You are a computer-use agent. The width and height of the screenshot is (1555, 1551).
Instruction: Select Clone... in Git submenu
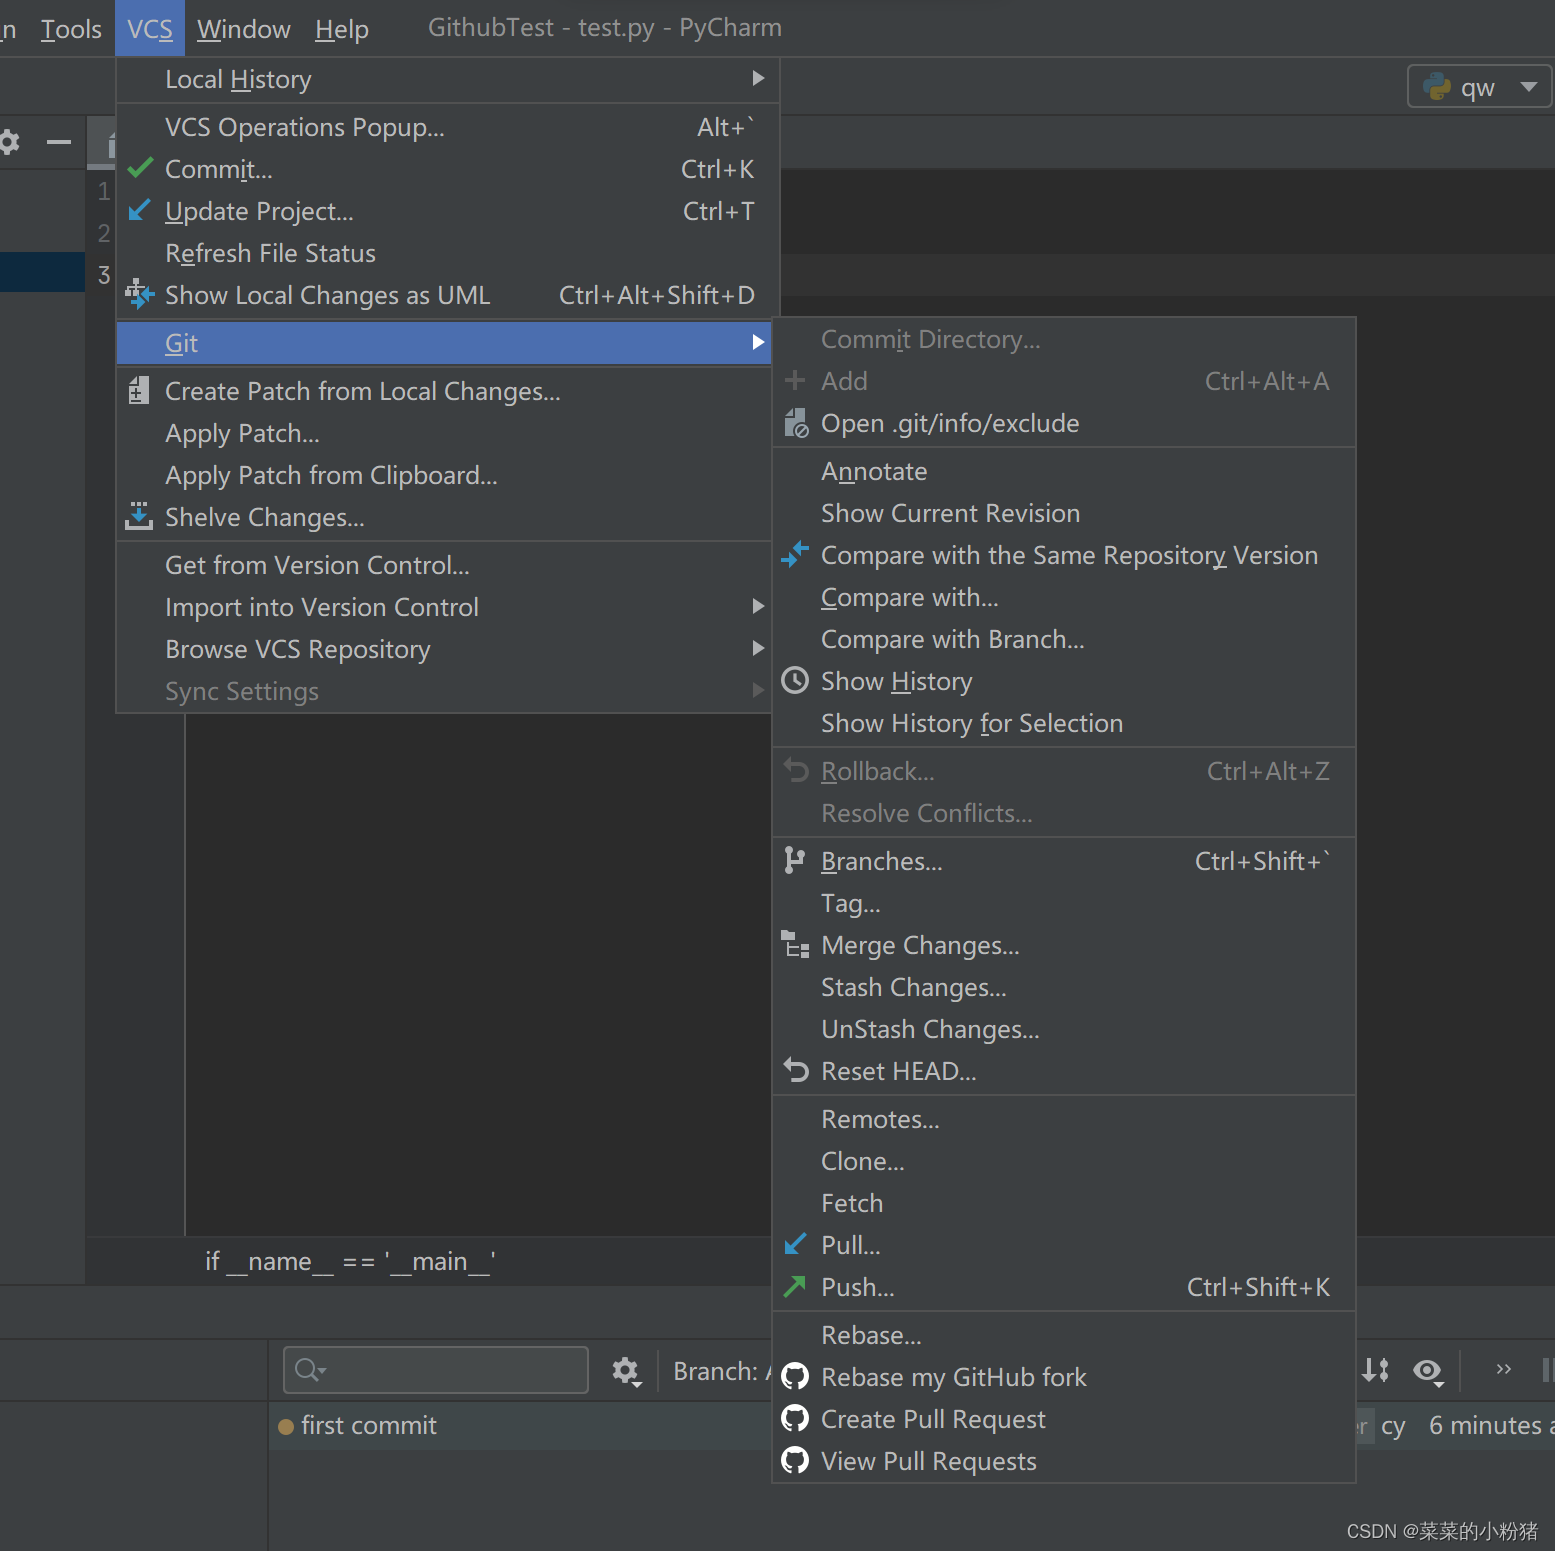pos(1064,1161)
